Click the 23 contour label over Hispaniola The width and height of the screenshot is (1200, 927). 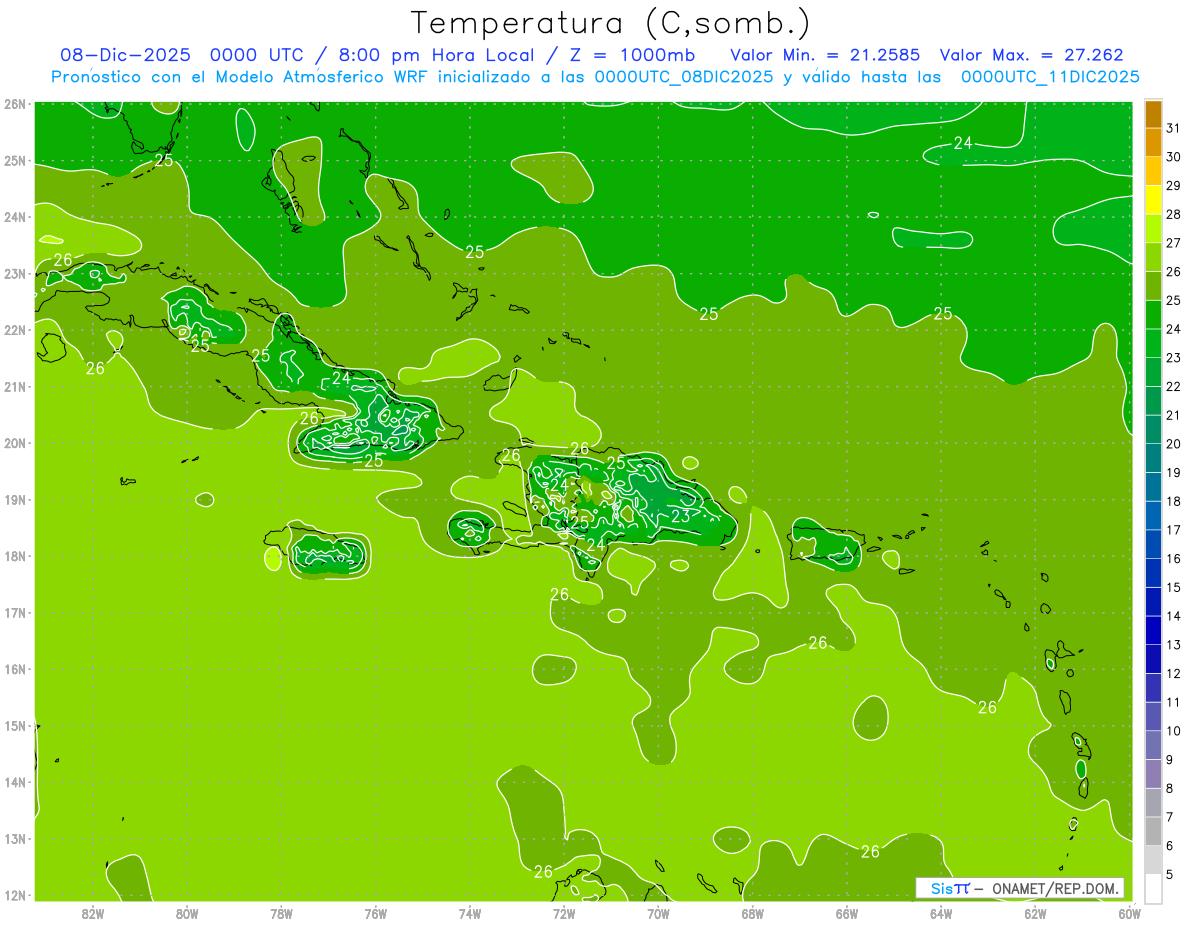[x=681, y=516]
